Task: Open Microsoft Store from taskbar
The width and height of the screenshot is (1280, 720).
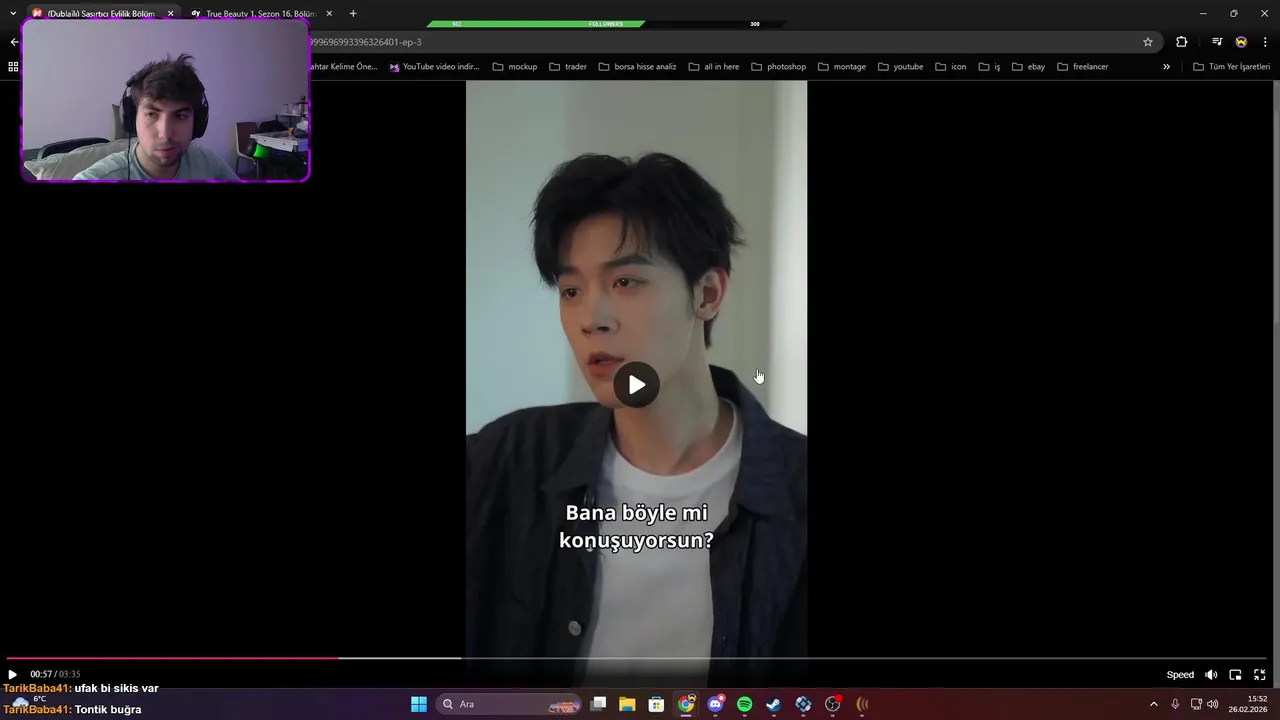Action: [x=656, y=704]
